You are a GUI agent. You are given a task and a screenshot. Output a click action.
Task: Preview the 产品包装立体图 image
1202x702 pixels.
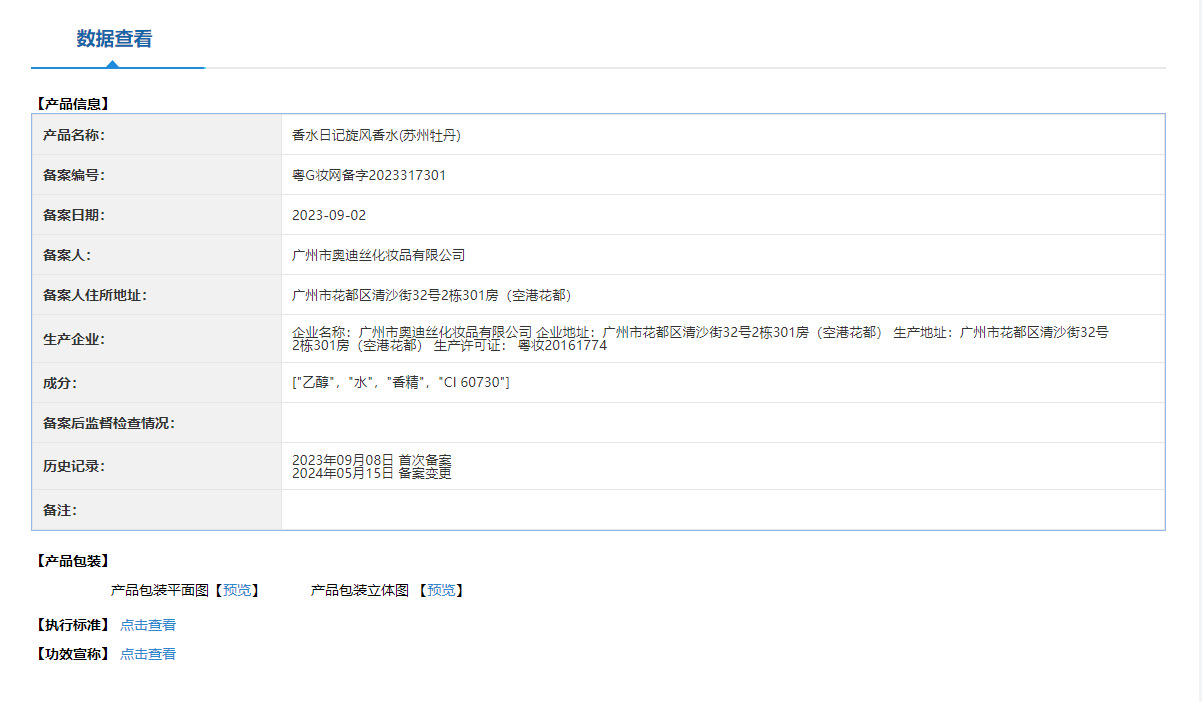point(441,590)
